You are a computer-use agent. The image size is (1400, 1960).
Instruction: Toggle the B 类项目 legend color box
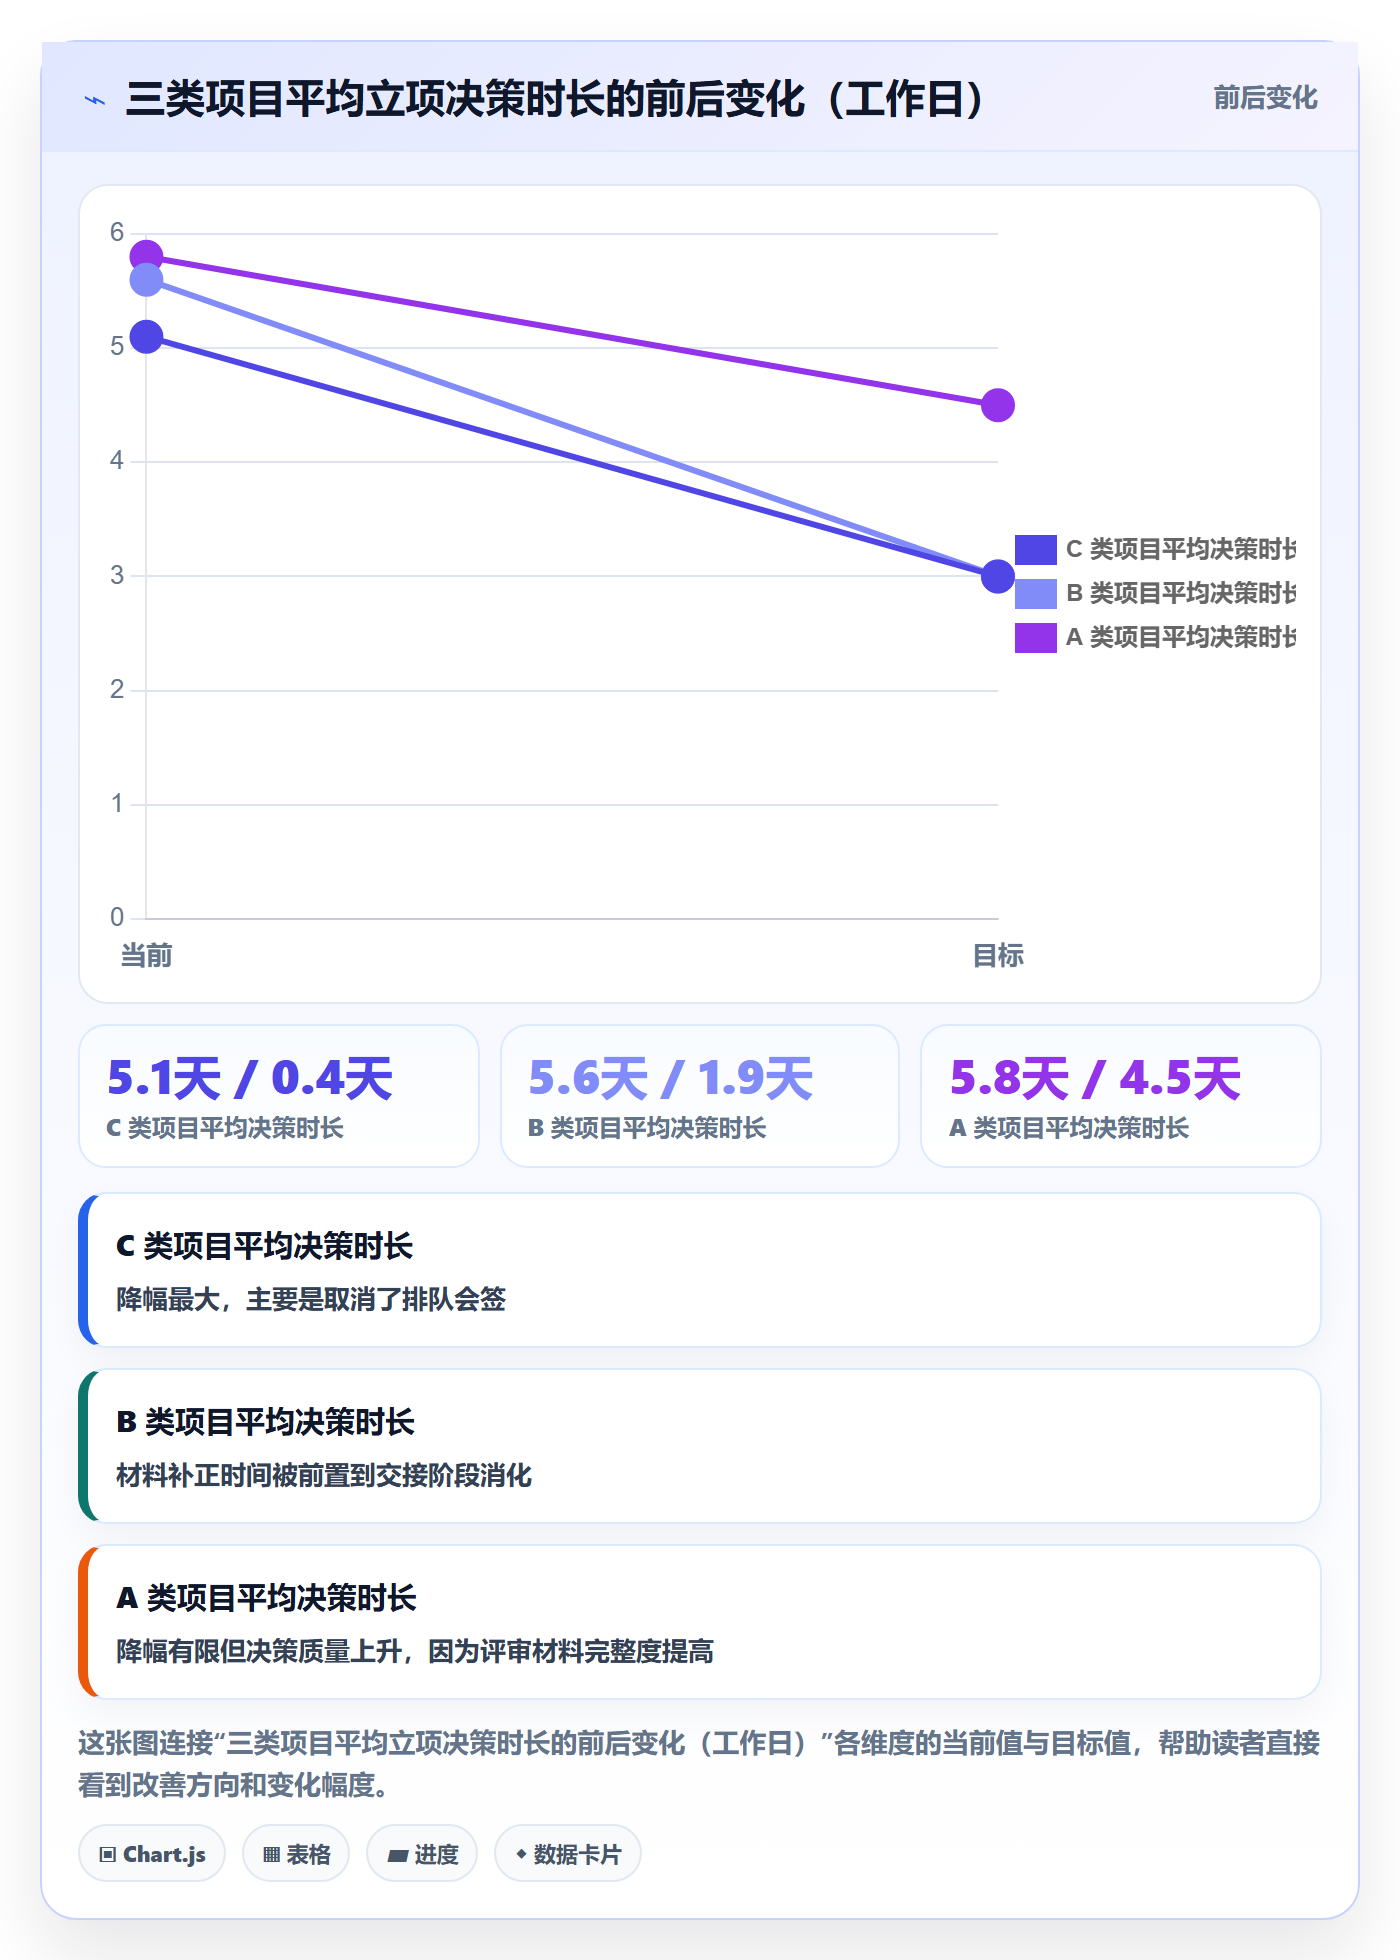(1036, 594)
